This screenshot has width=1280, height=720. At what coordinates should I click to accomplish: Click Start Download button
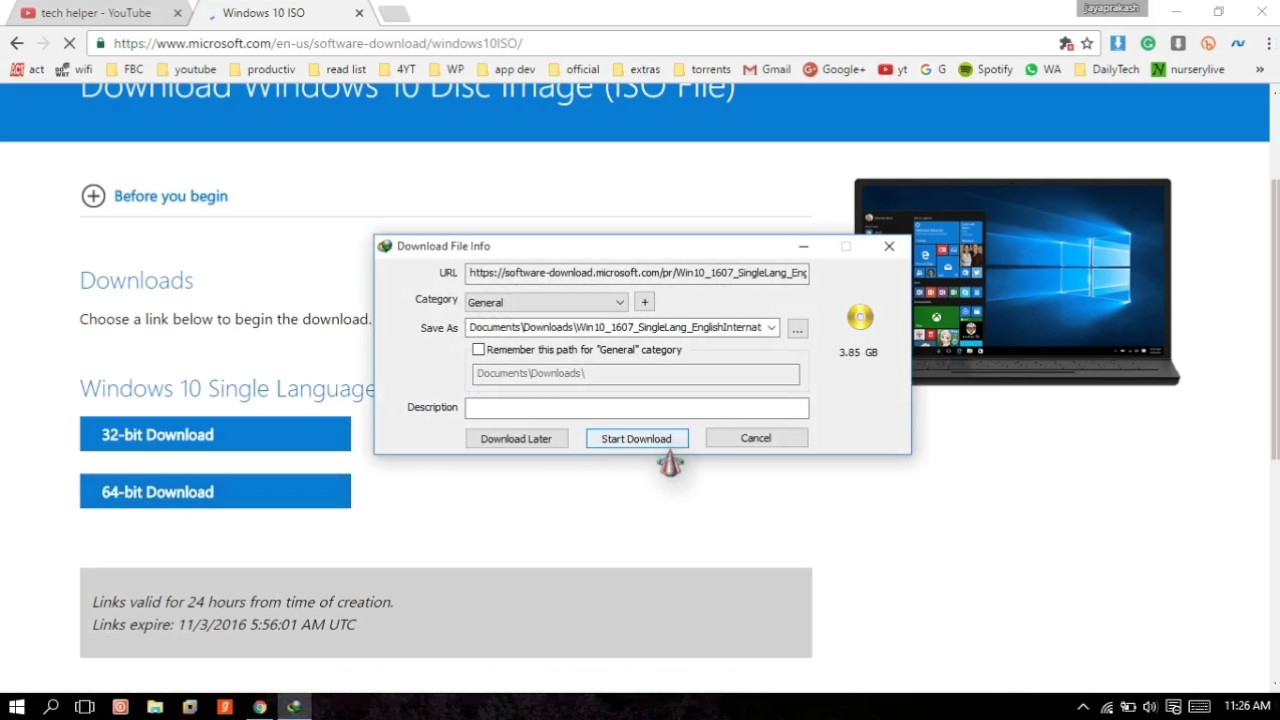(637, 438)
